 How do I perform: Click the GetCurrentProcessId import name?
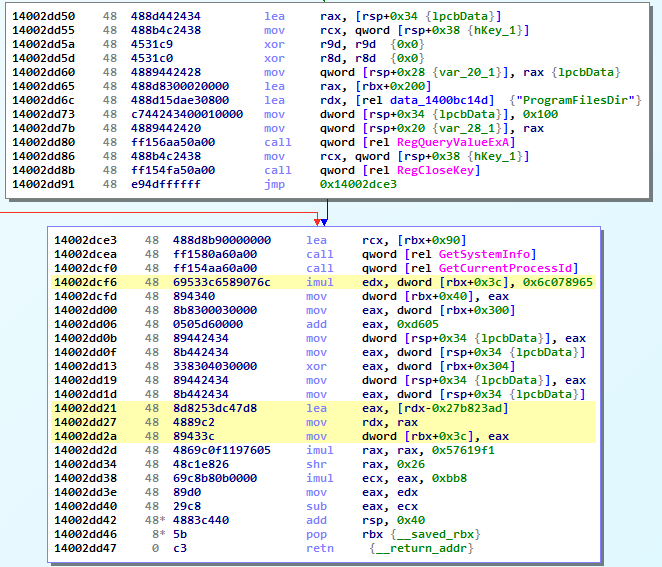[x=505, y=268]
